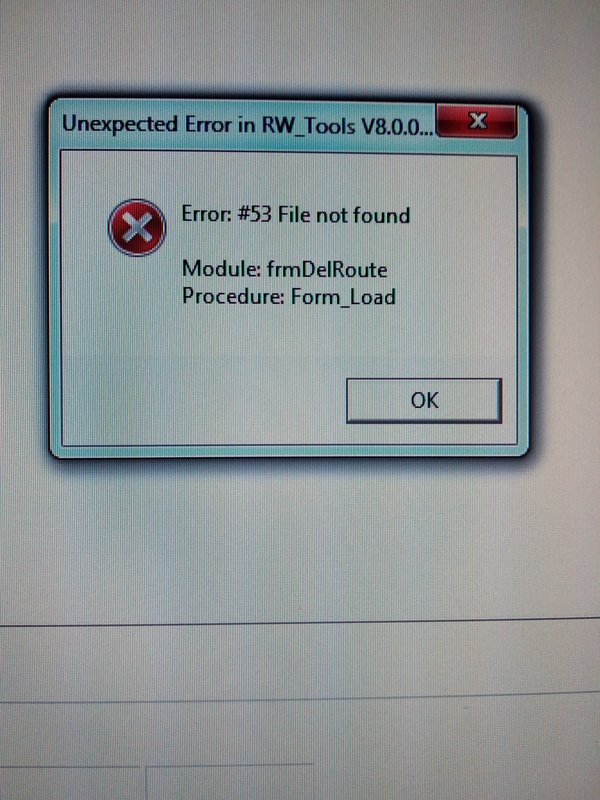Select the 'Error: #53 File not found' message
Viewport: 600px width, 800px height.
tap(296, 215)
